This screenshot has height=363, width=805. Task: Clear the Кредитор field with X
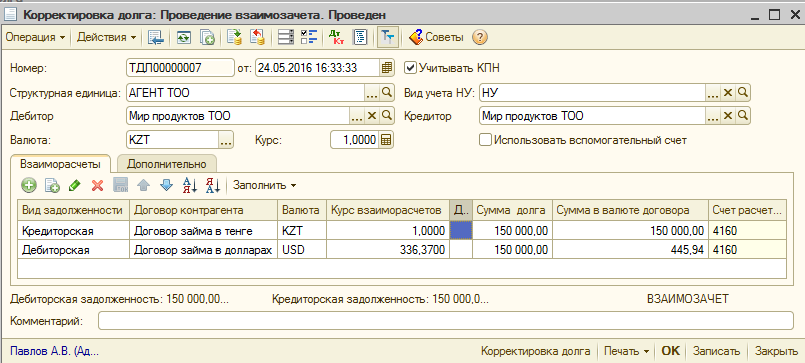point(727,116)
